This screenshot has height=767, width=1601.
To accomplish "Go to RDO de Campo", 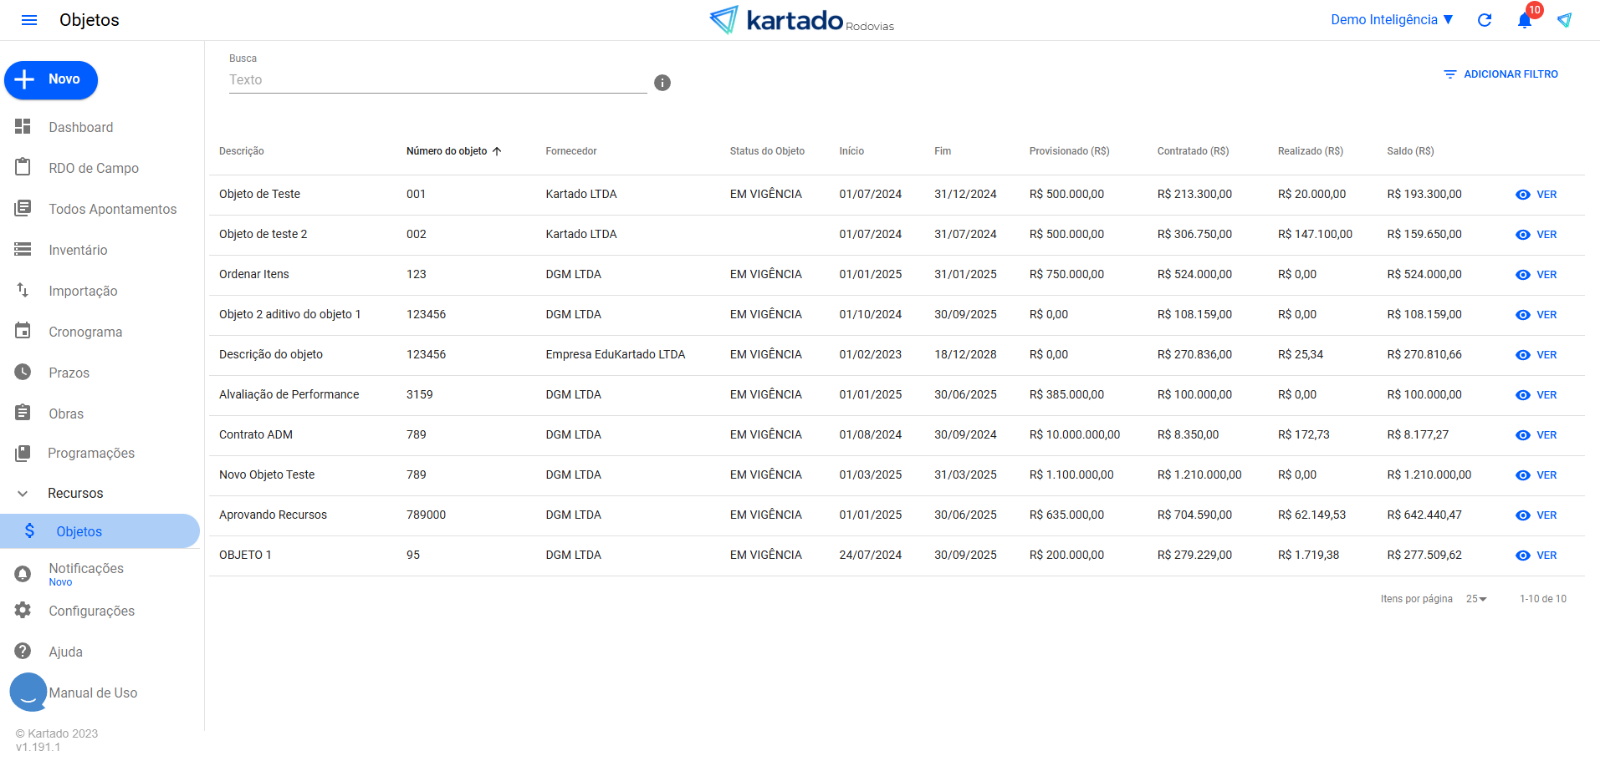I will 93,168.
